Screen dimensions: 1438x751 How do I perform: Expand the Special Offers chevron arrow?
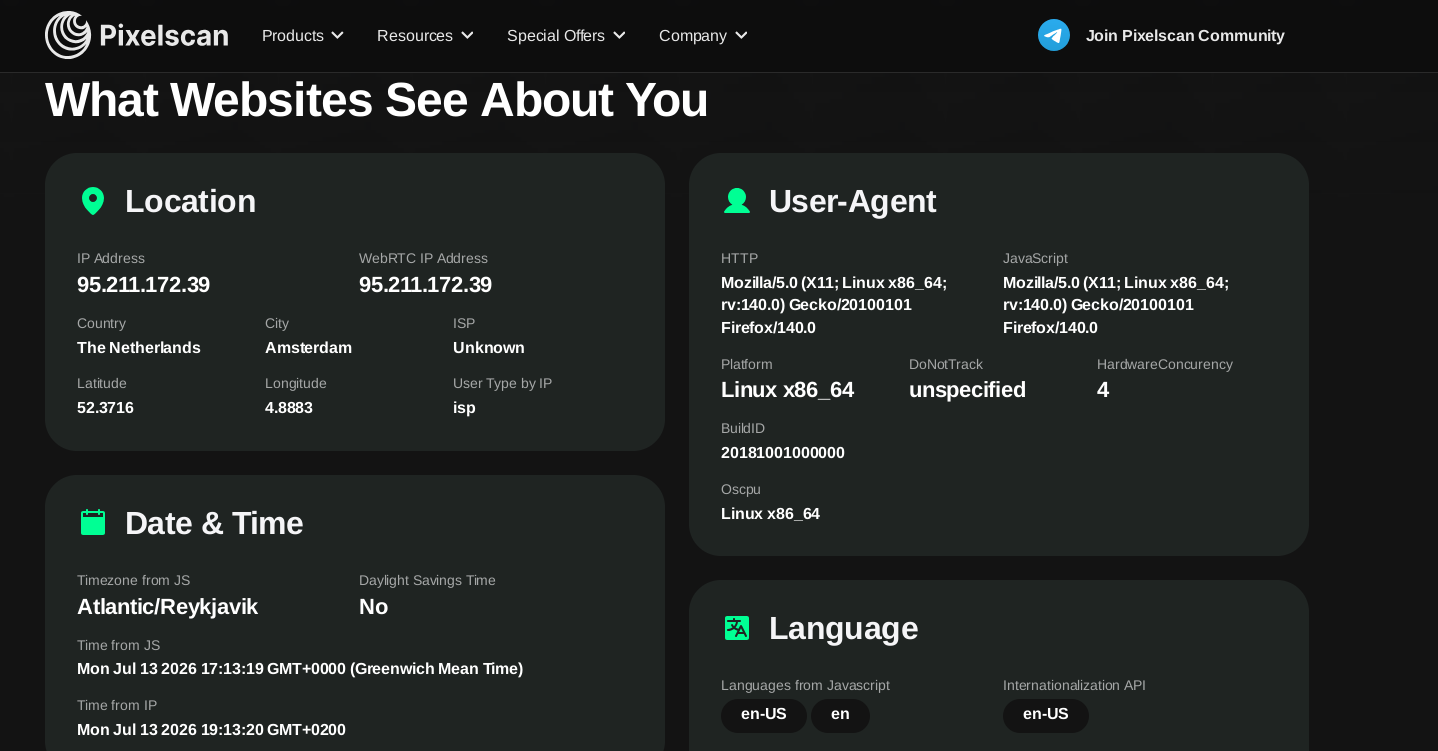coord(619,36)
